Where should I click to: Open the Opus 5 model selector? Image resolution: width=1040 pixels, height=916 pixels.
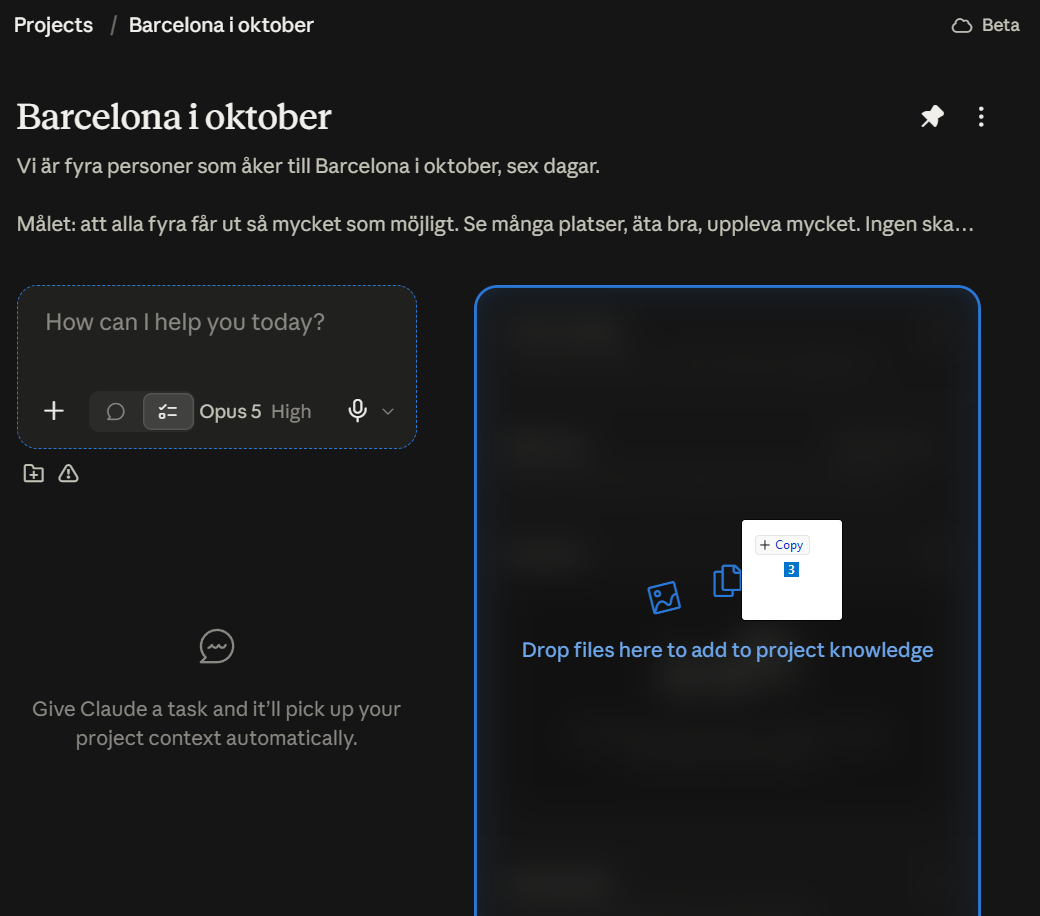(x=230, y=412)
